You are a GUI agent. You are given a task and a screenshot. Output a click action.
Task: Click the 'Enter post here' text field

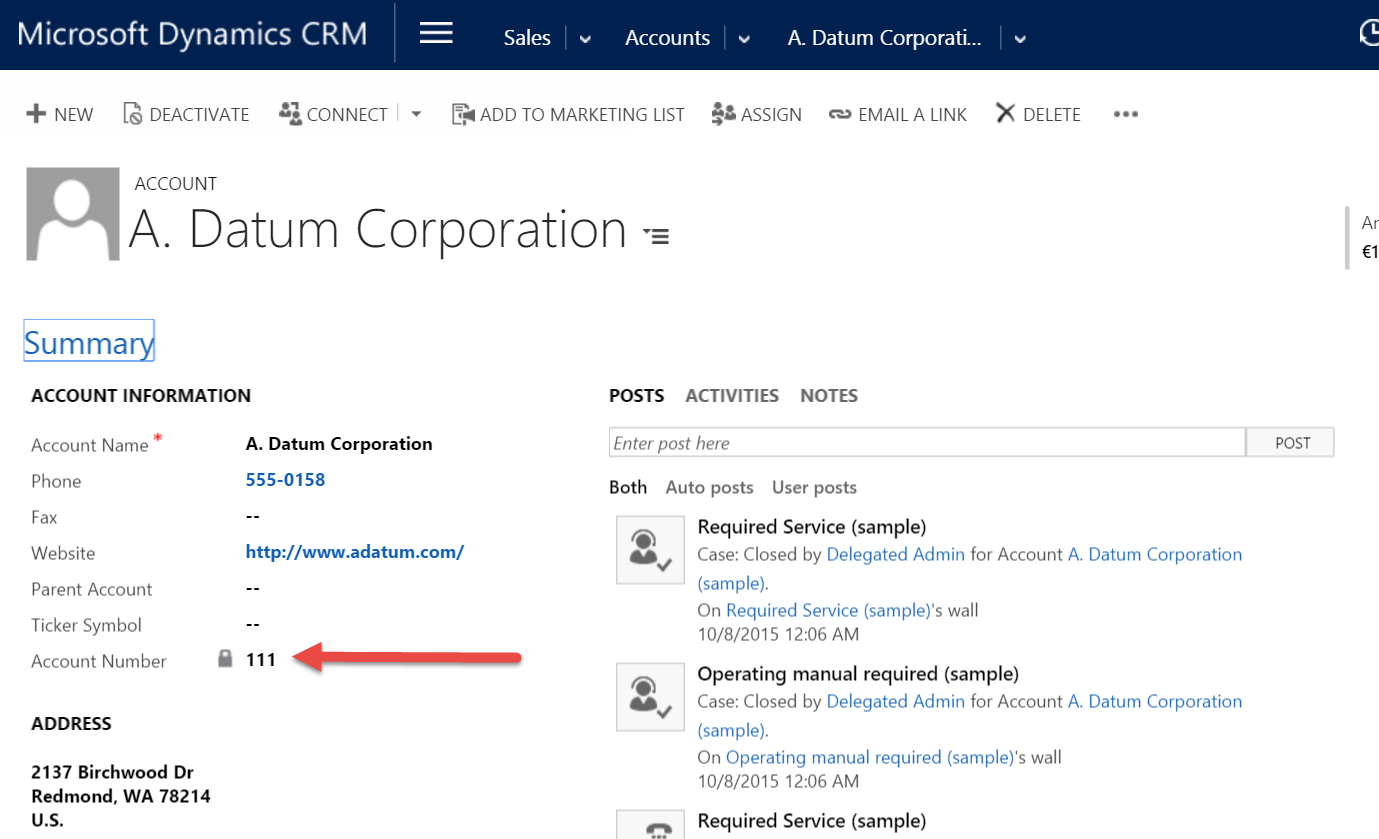click(x=926, y=443)
